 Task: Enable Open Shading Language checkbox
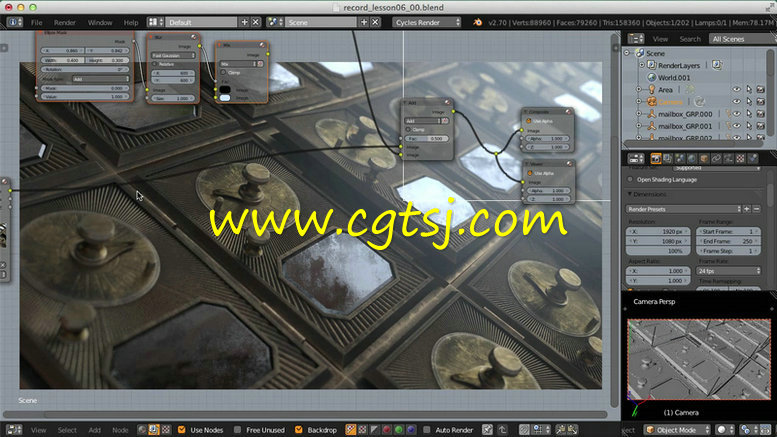(630, 179)
